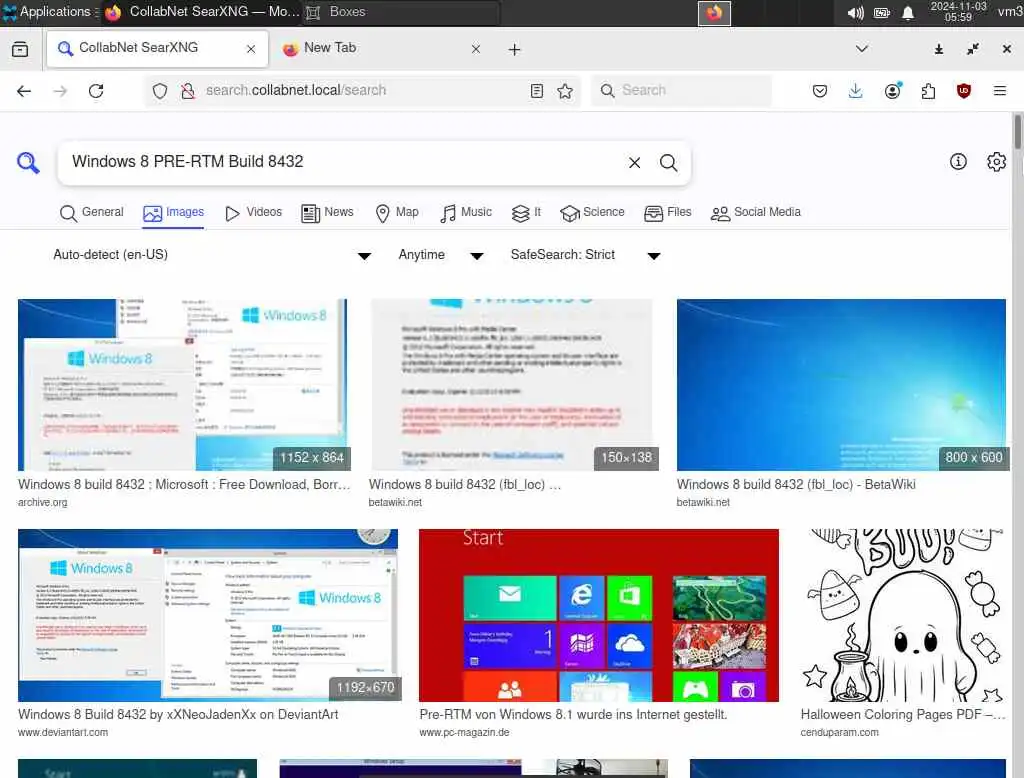This screenshot has height=778, width=1024.
Task: Click the www.pc-magazin.de source text
Action: pos(464,732)
